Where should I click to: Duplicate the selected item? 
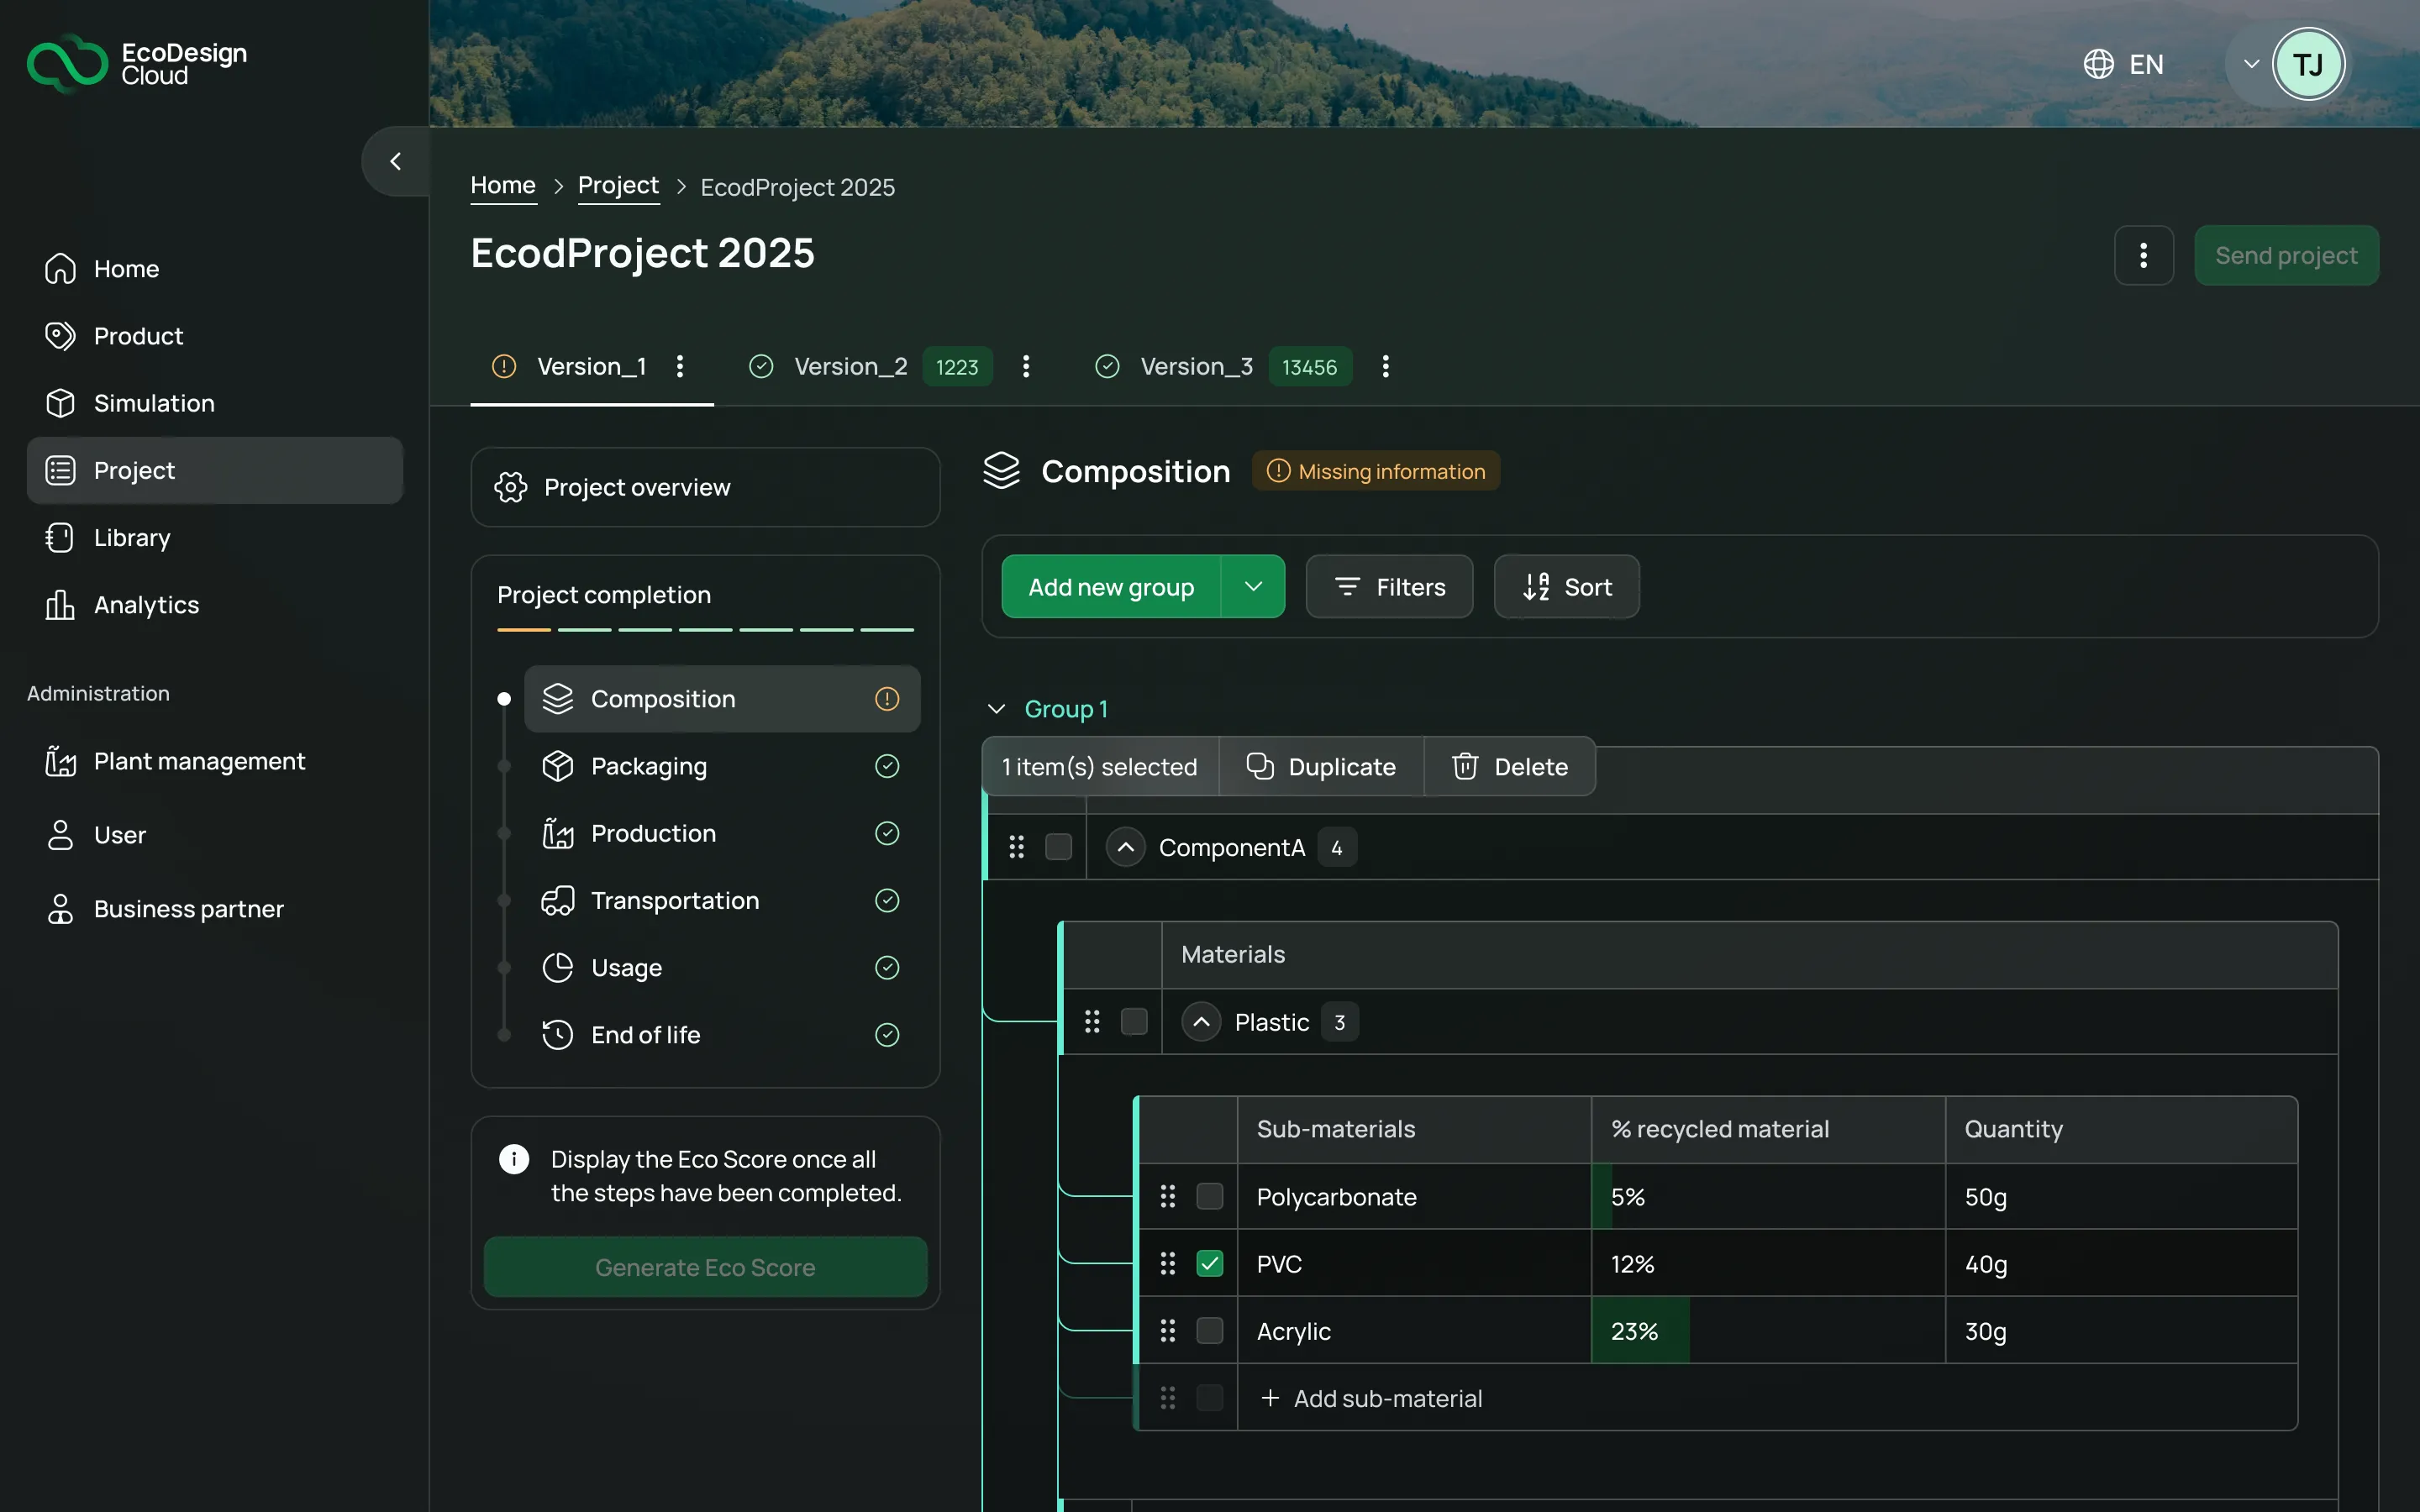click(1321, 766)
